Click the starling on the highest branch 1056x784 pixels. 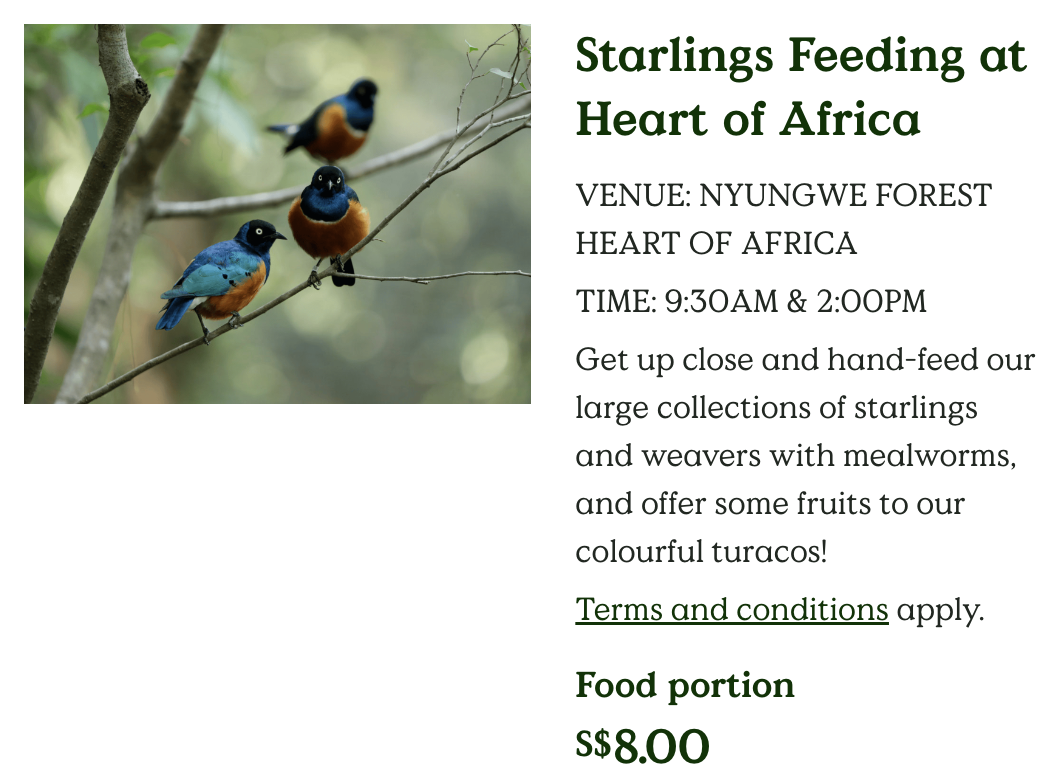pos(330,121)
